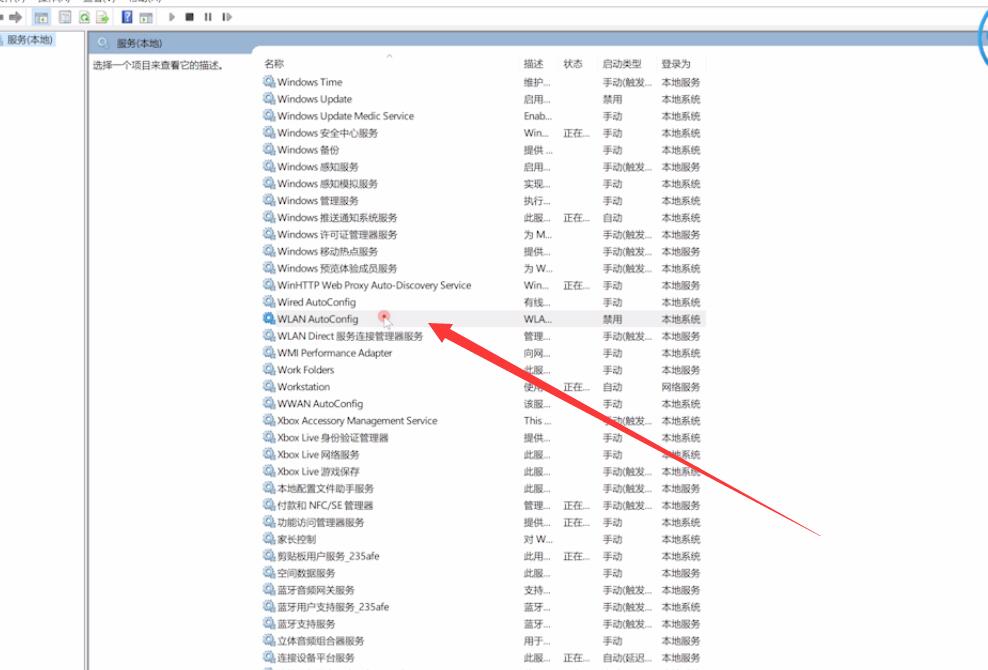Sort by the 描述 column header
The image size is (988, 670).
(x=533, y=64)
